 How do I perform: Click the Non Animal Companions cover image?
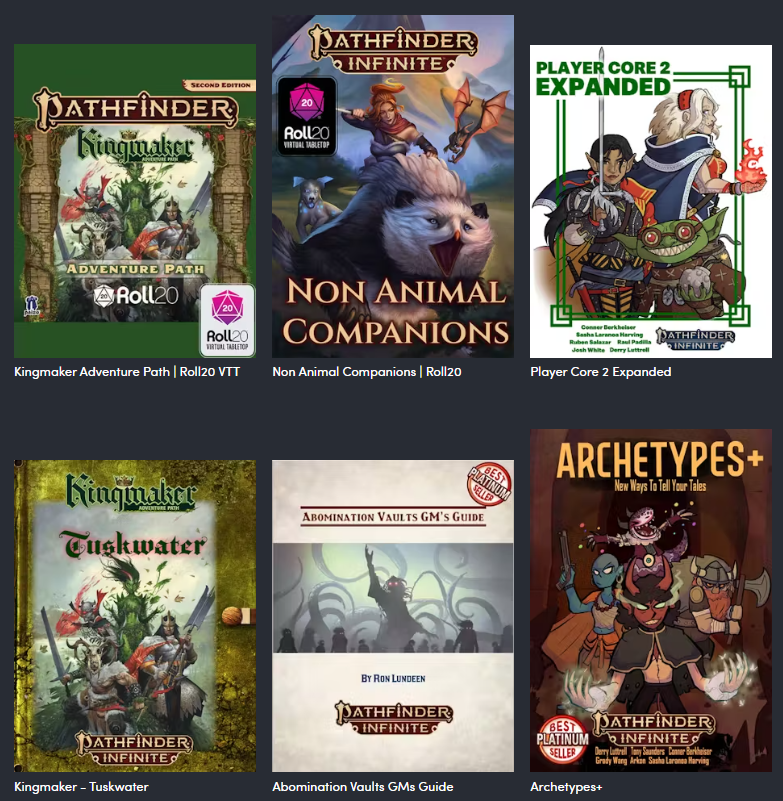pyautogui.click(x=393, y=186)
